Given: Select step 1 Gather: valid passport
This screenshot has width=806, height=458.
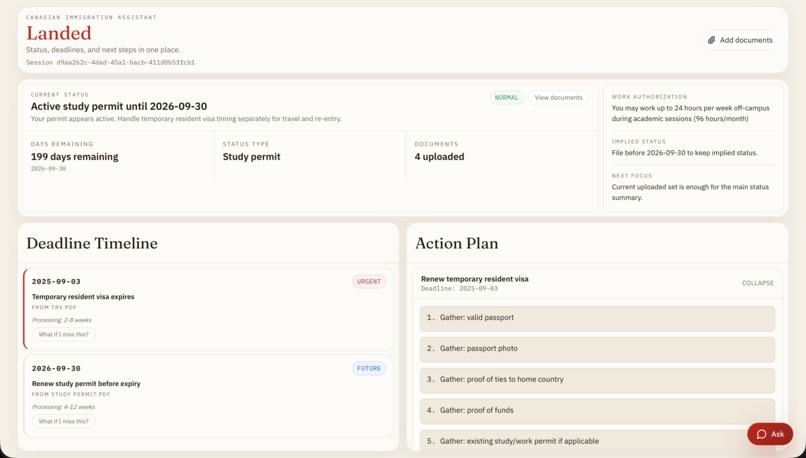Looking at the screenshot, I should 597,319.
